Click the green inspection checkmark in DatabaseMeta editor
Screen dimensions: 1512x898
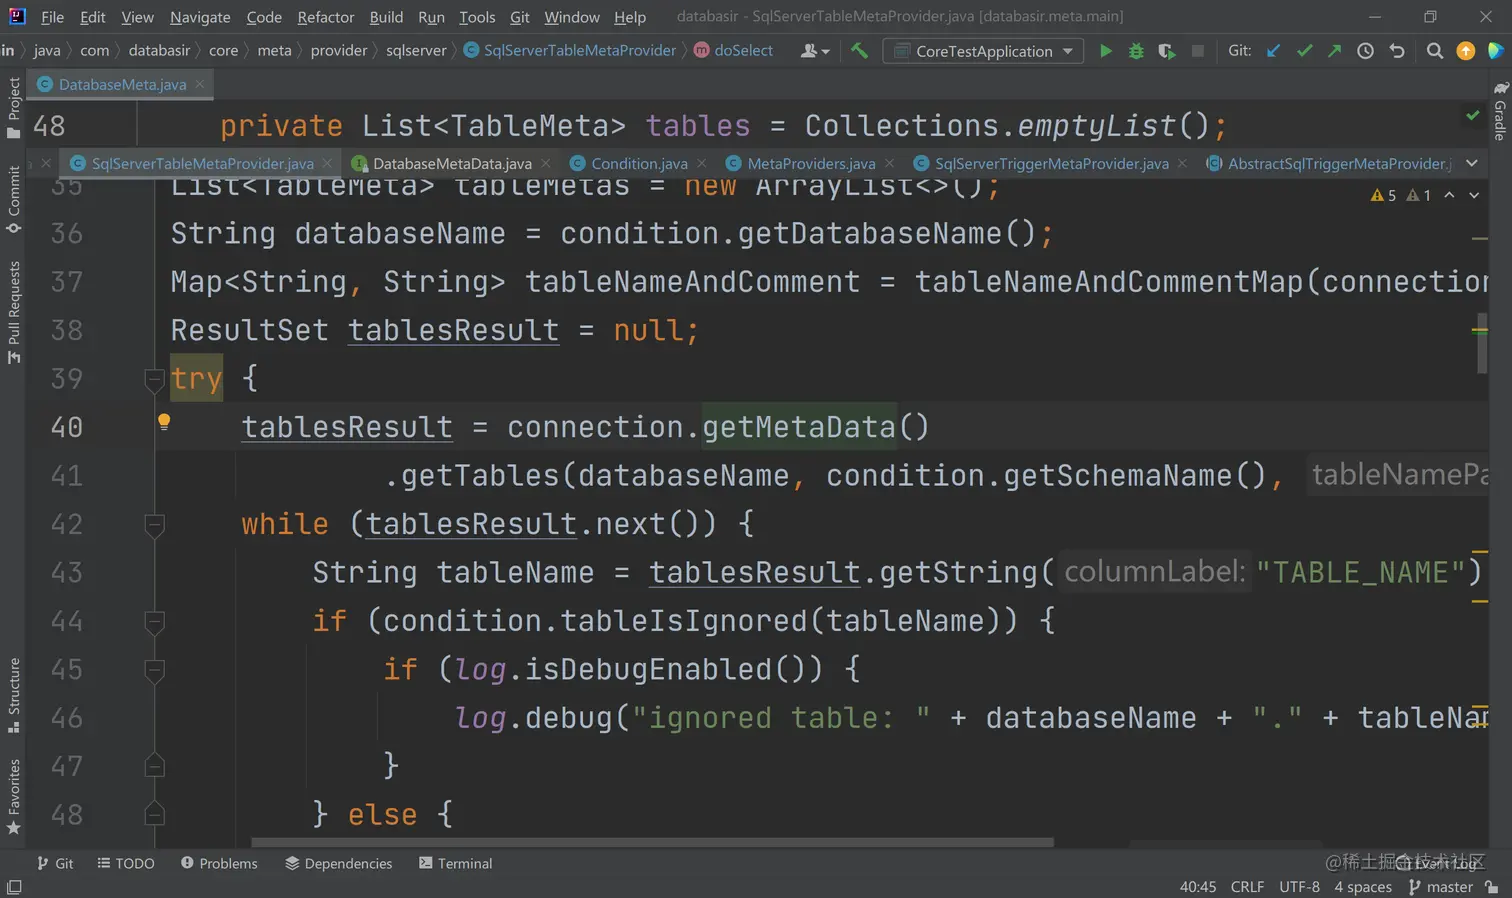[1473, 116]
